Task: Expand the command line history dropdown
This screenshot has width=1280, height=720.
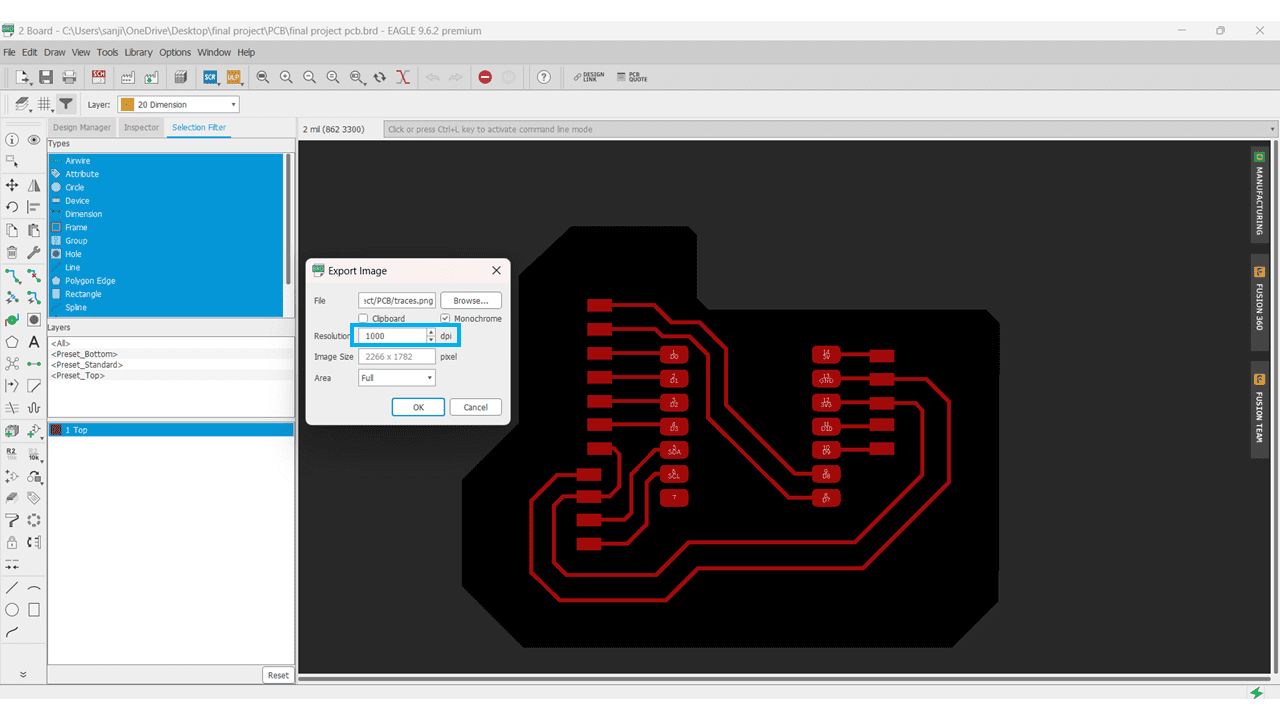Action: tap(1273, 129)
